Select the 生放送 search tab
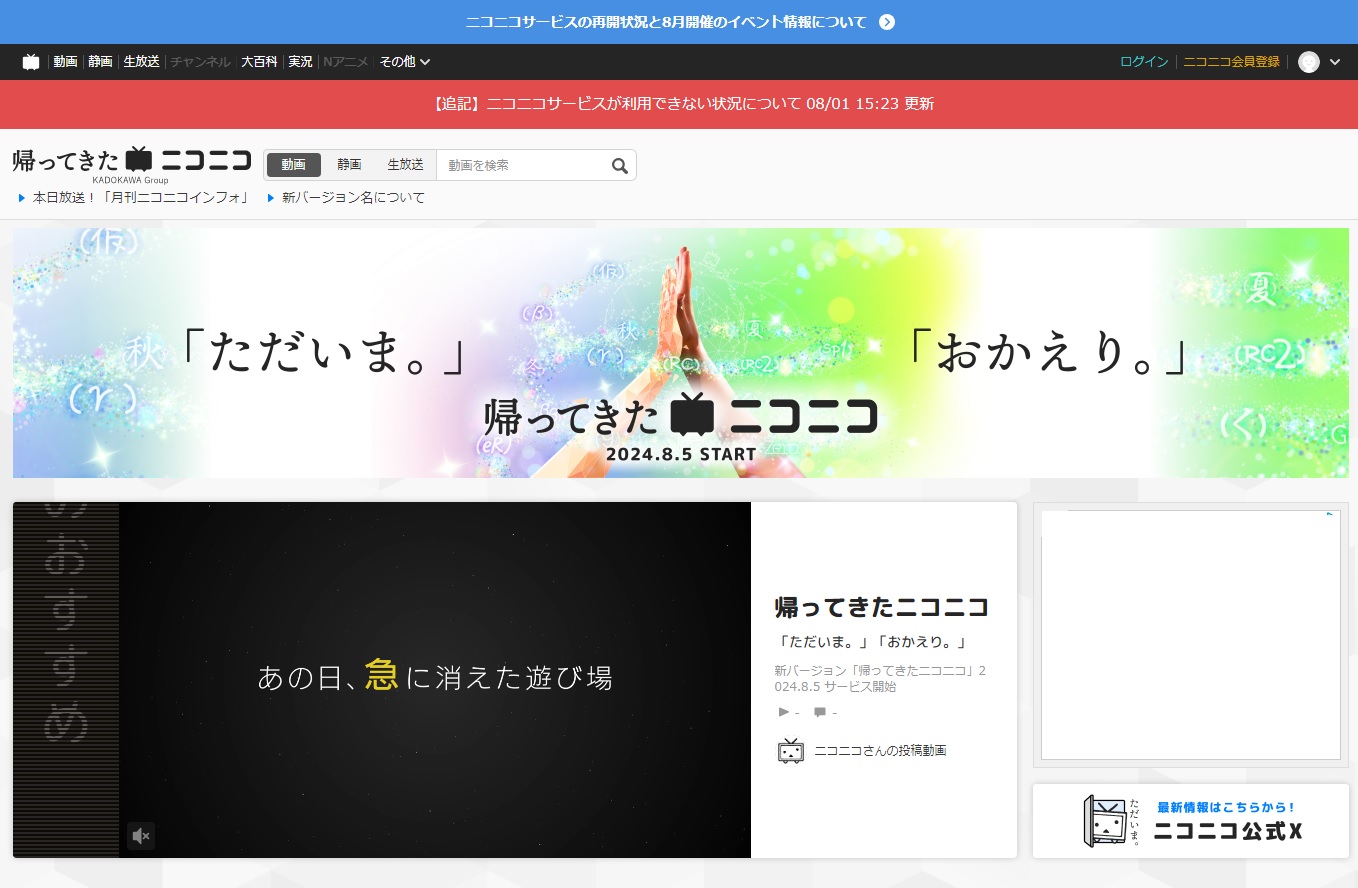The image size is (1358, 888). 405,165
